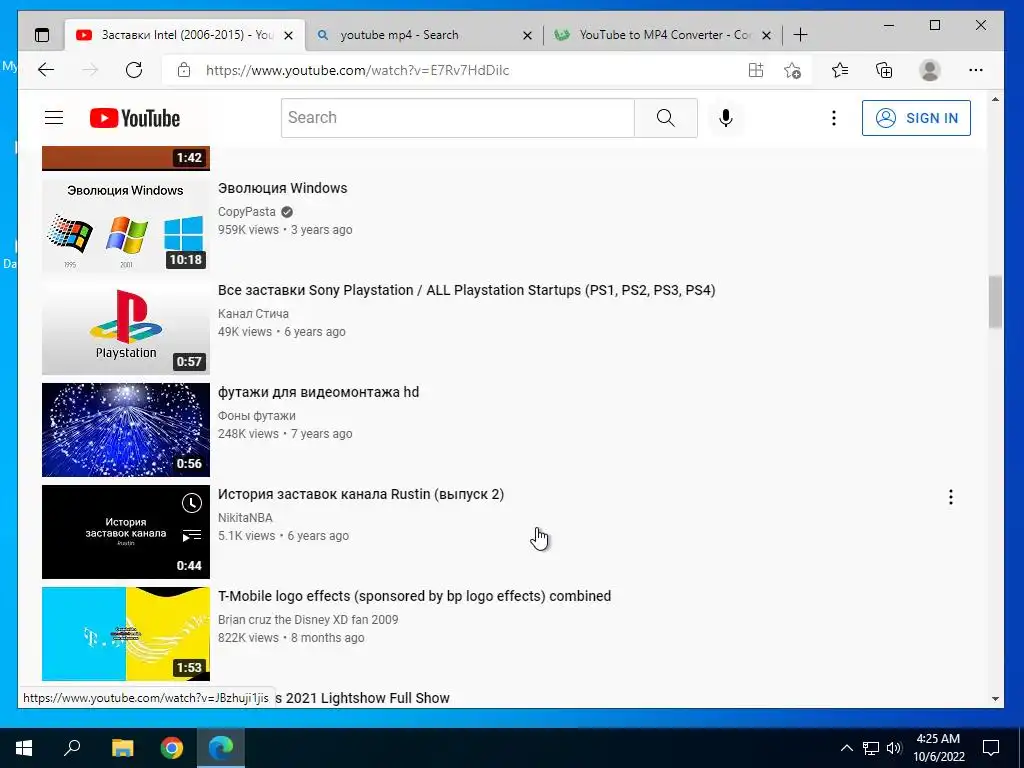Open network status tray icon
The image size is (1024, 768).
tap(871, 748)
